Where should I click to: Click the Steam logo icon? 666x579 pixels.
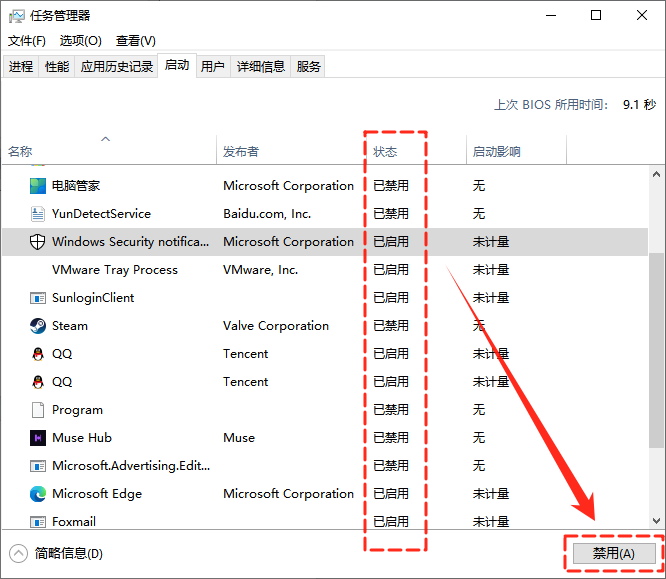[x=38, y=326]
